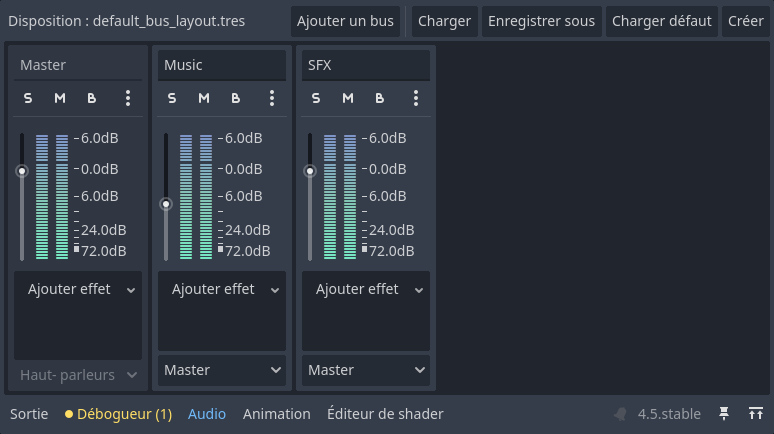Open the SFX bus options menu
Image resolution: width=774 pixels, height=434 pixels.
416,98
